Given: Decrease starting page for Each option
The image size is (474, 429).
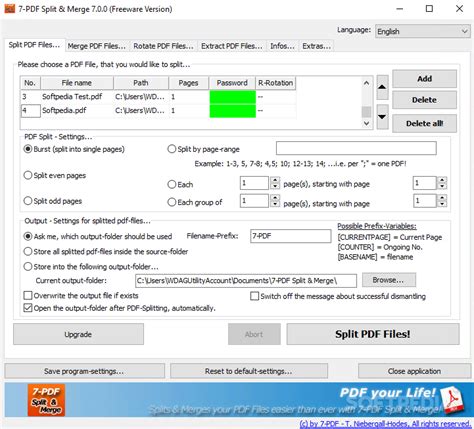Looking at the screenshot, I should coord(442,186).
